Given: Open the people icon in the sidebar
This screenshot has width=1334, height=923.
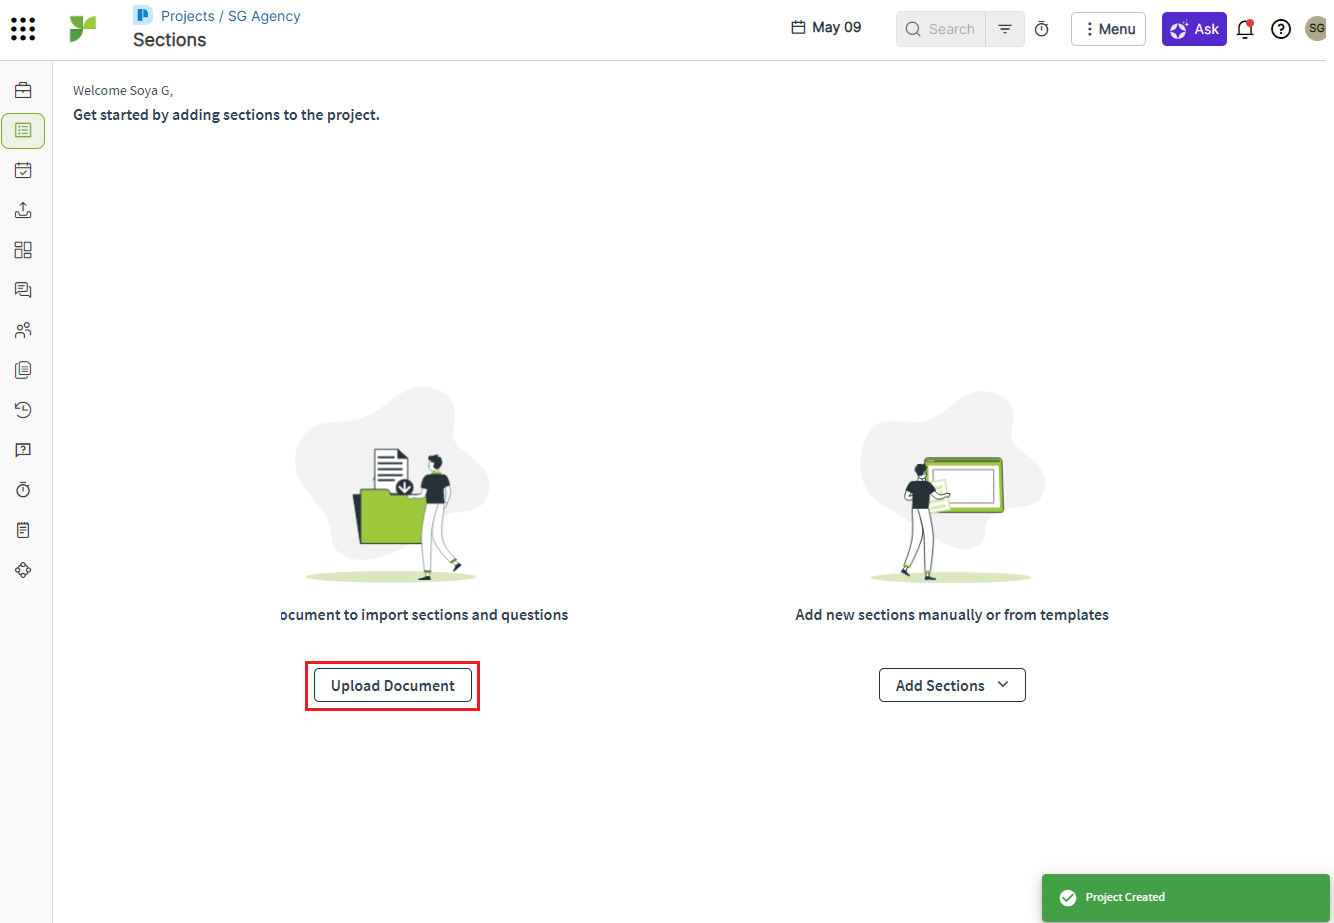Looking at the screenshot, I should tap(23, 330).
